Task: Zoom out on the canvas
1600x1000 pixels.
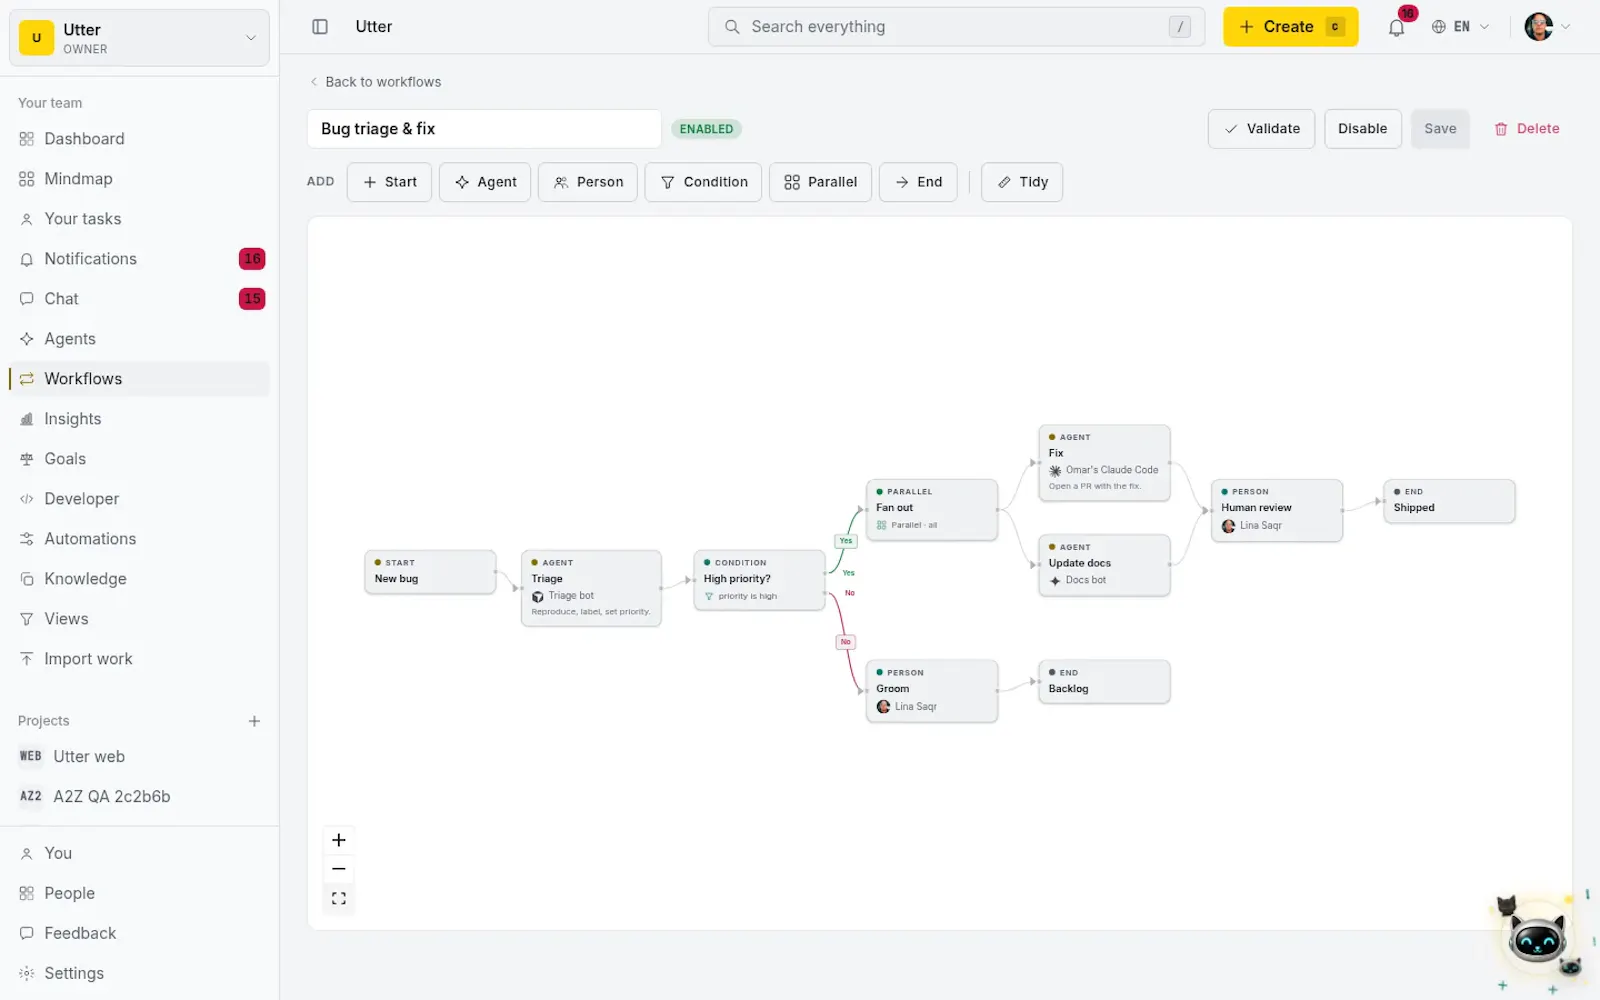Action: coord(339,869)
